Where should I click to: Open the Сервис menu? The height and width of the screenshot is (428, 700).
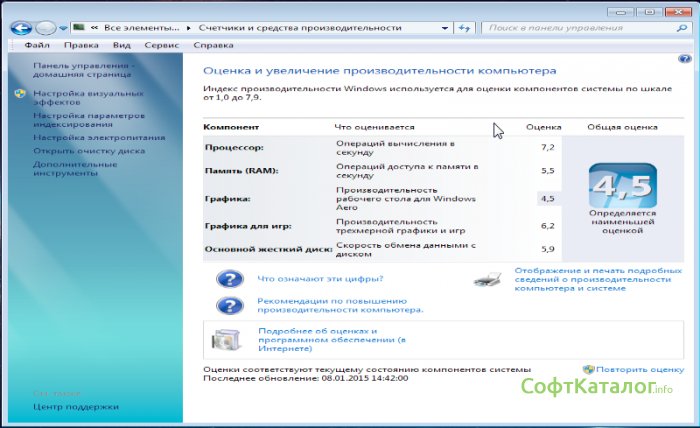click(161, 46)
